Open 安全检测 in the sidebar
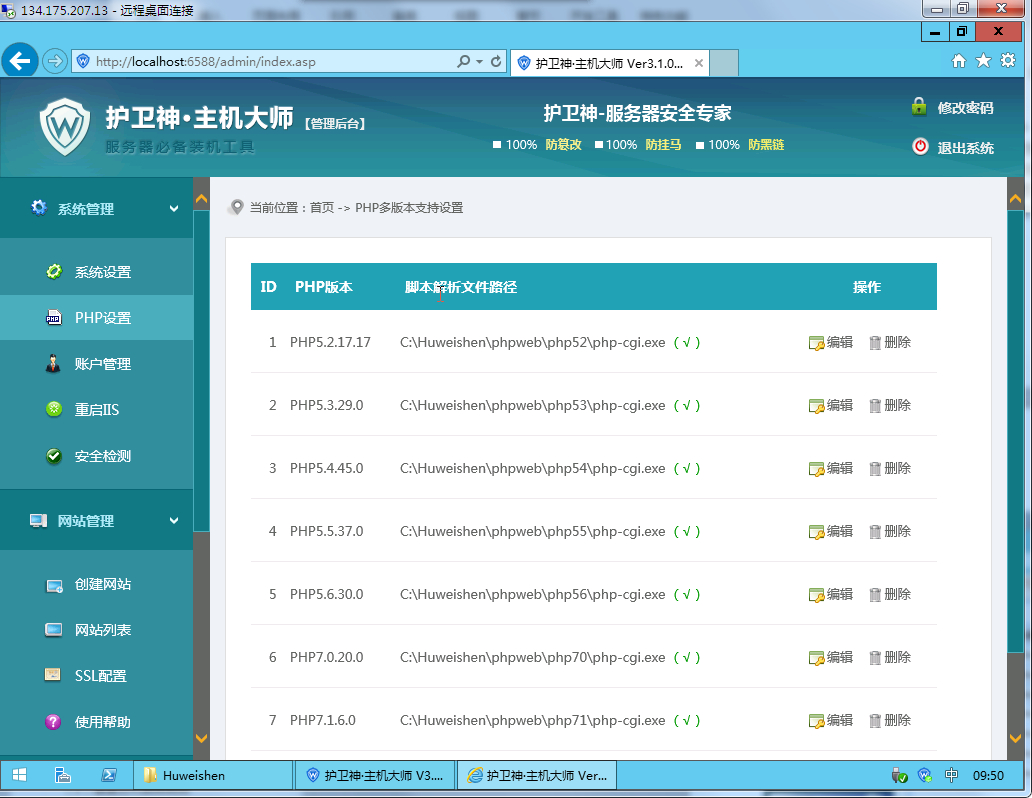Image resolution: width=1032 pixels, height=798 pixels. click(103, 456)
